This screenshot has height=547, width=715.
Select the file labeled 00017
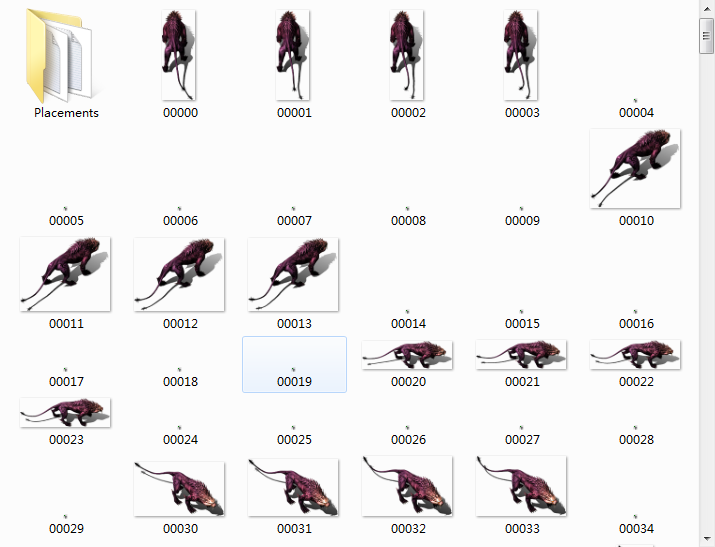[67, 382]
